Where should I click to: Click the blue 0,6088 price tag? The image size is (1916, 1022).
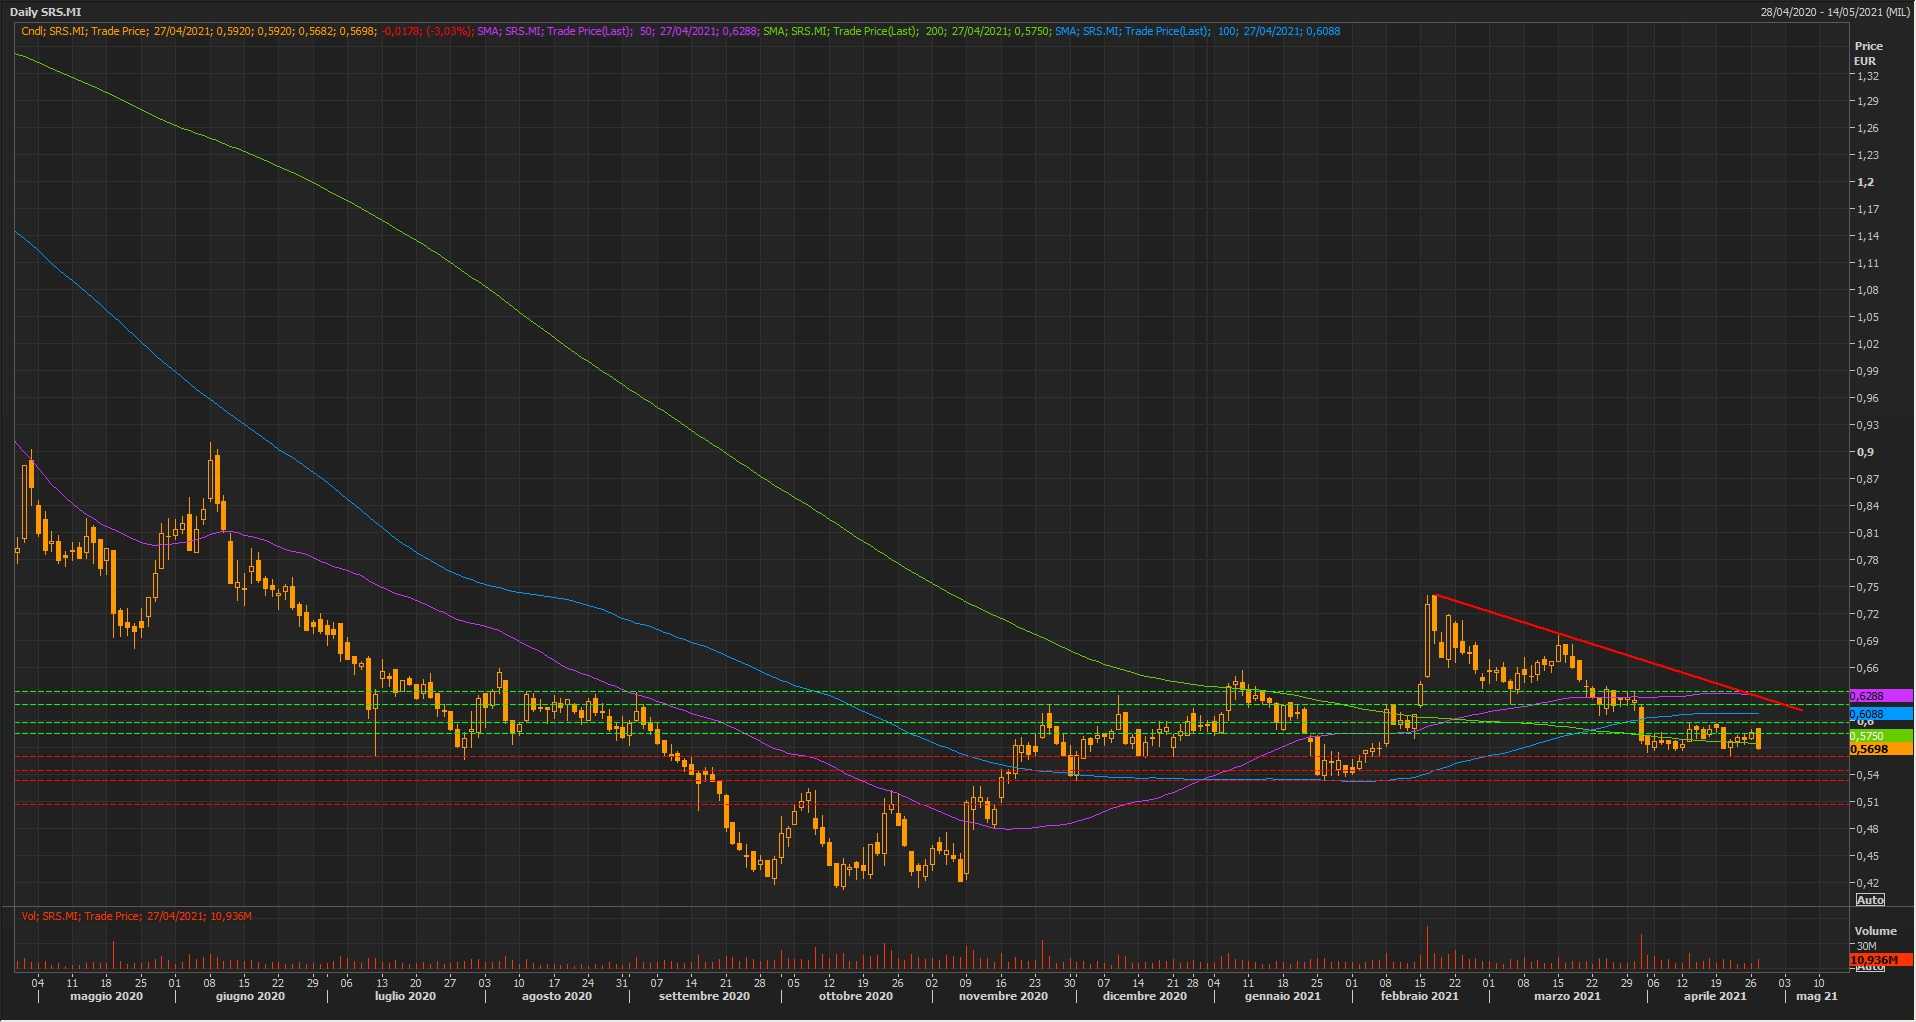[1880, 714]
